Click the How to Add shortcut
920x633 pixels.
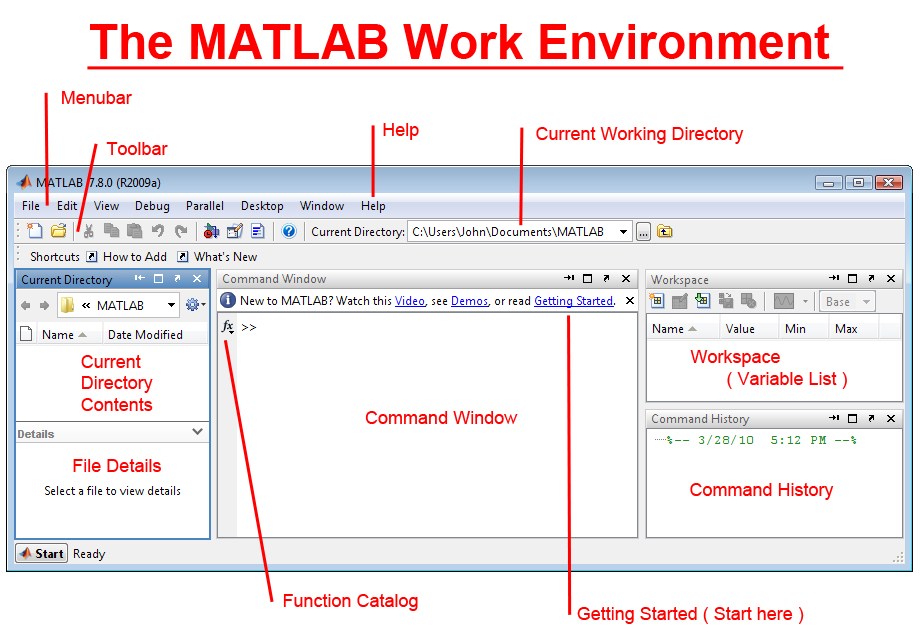click(127, 256)
